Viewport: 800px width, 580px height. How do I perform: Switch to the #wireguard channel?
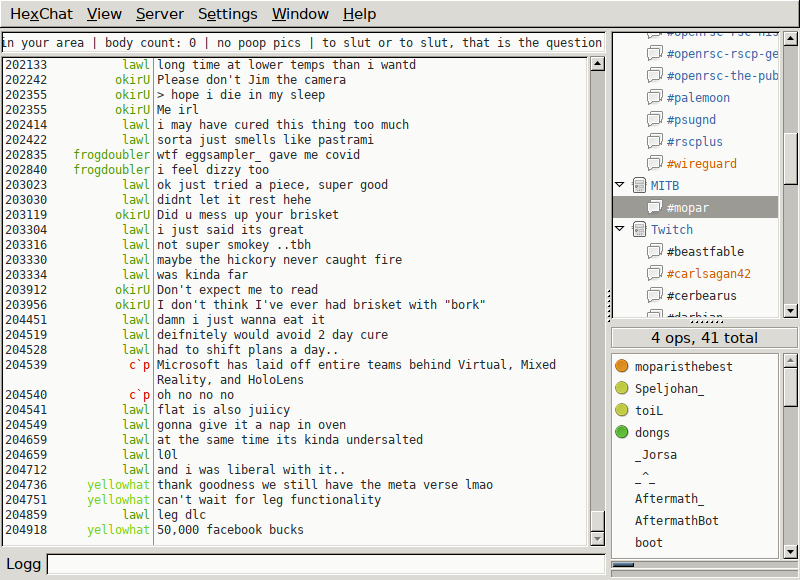coord(702,163)
